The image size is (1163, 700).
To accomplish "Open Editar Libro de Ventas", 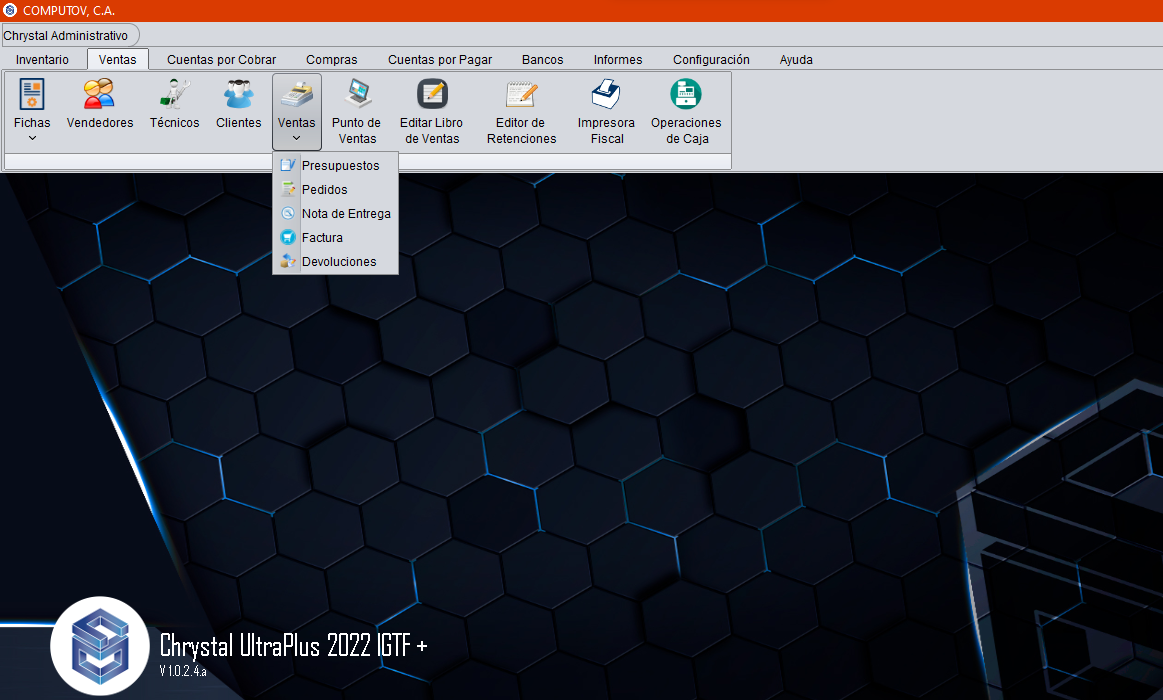I will [432, 111].
